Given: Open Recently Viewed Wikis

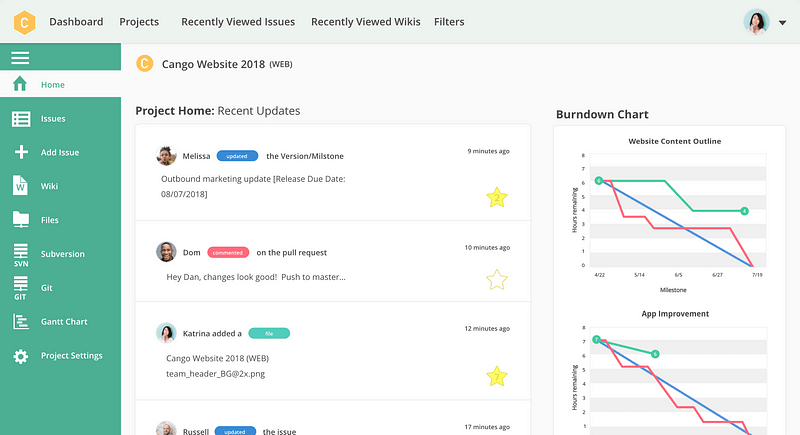Looking at the screenshot, I should pyautogui.click(x=366, y=22).
